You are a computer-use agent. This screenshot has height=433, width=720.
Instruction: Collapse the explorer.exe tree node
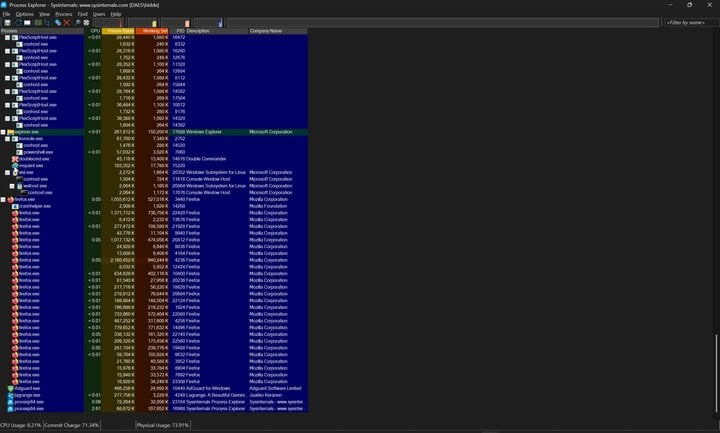[3, 132]
